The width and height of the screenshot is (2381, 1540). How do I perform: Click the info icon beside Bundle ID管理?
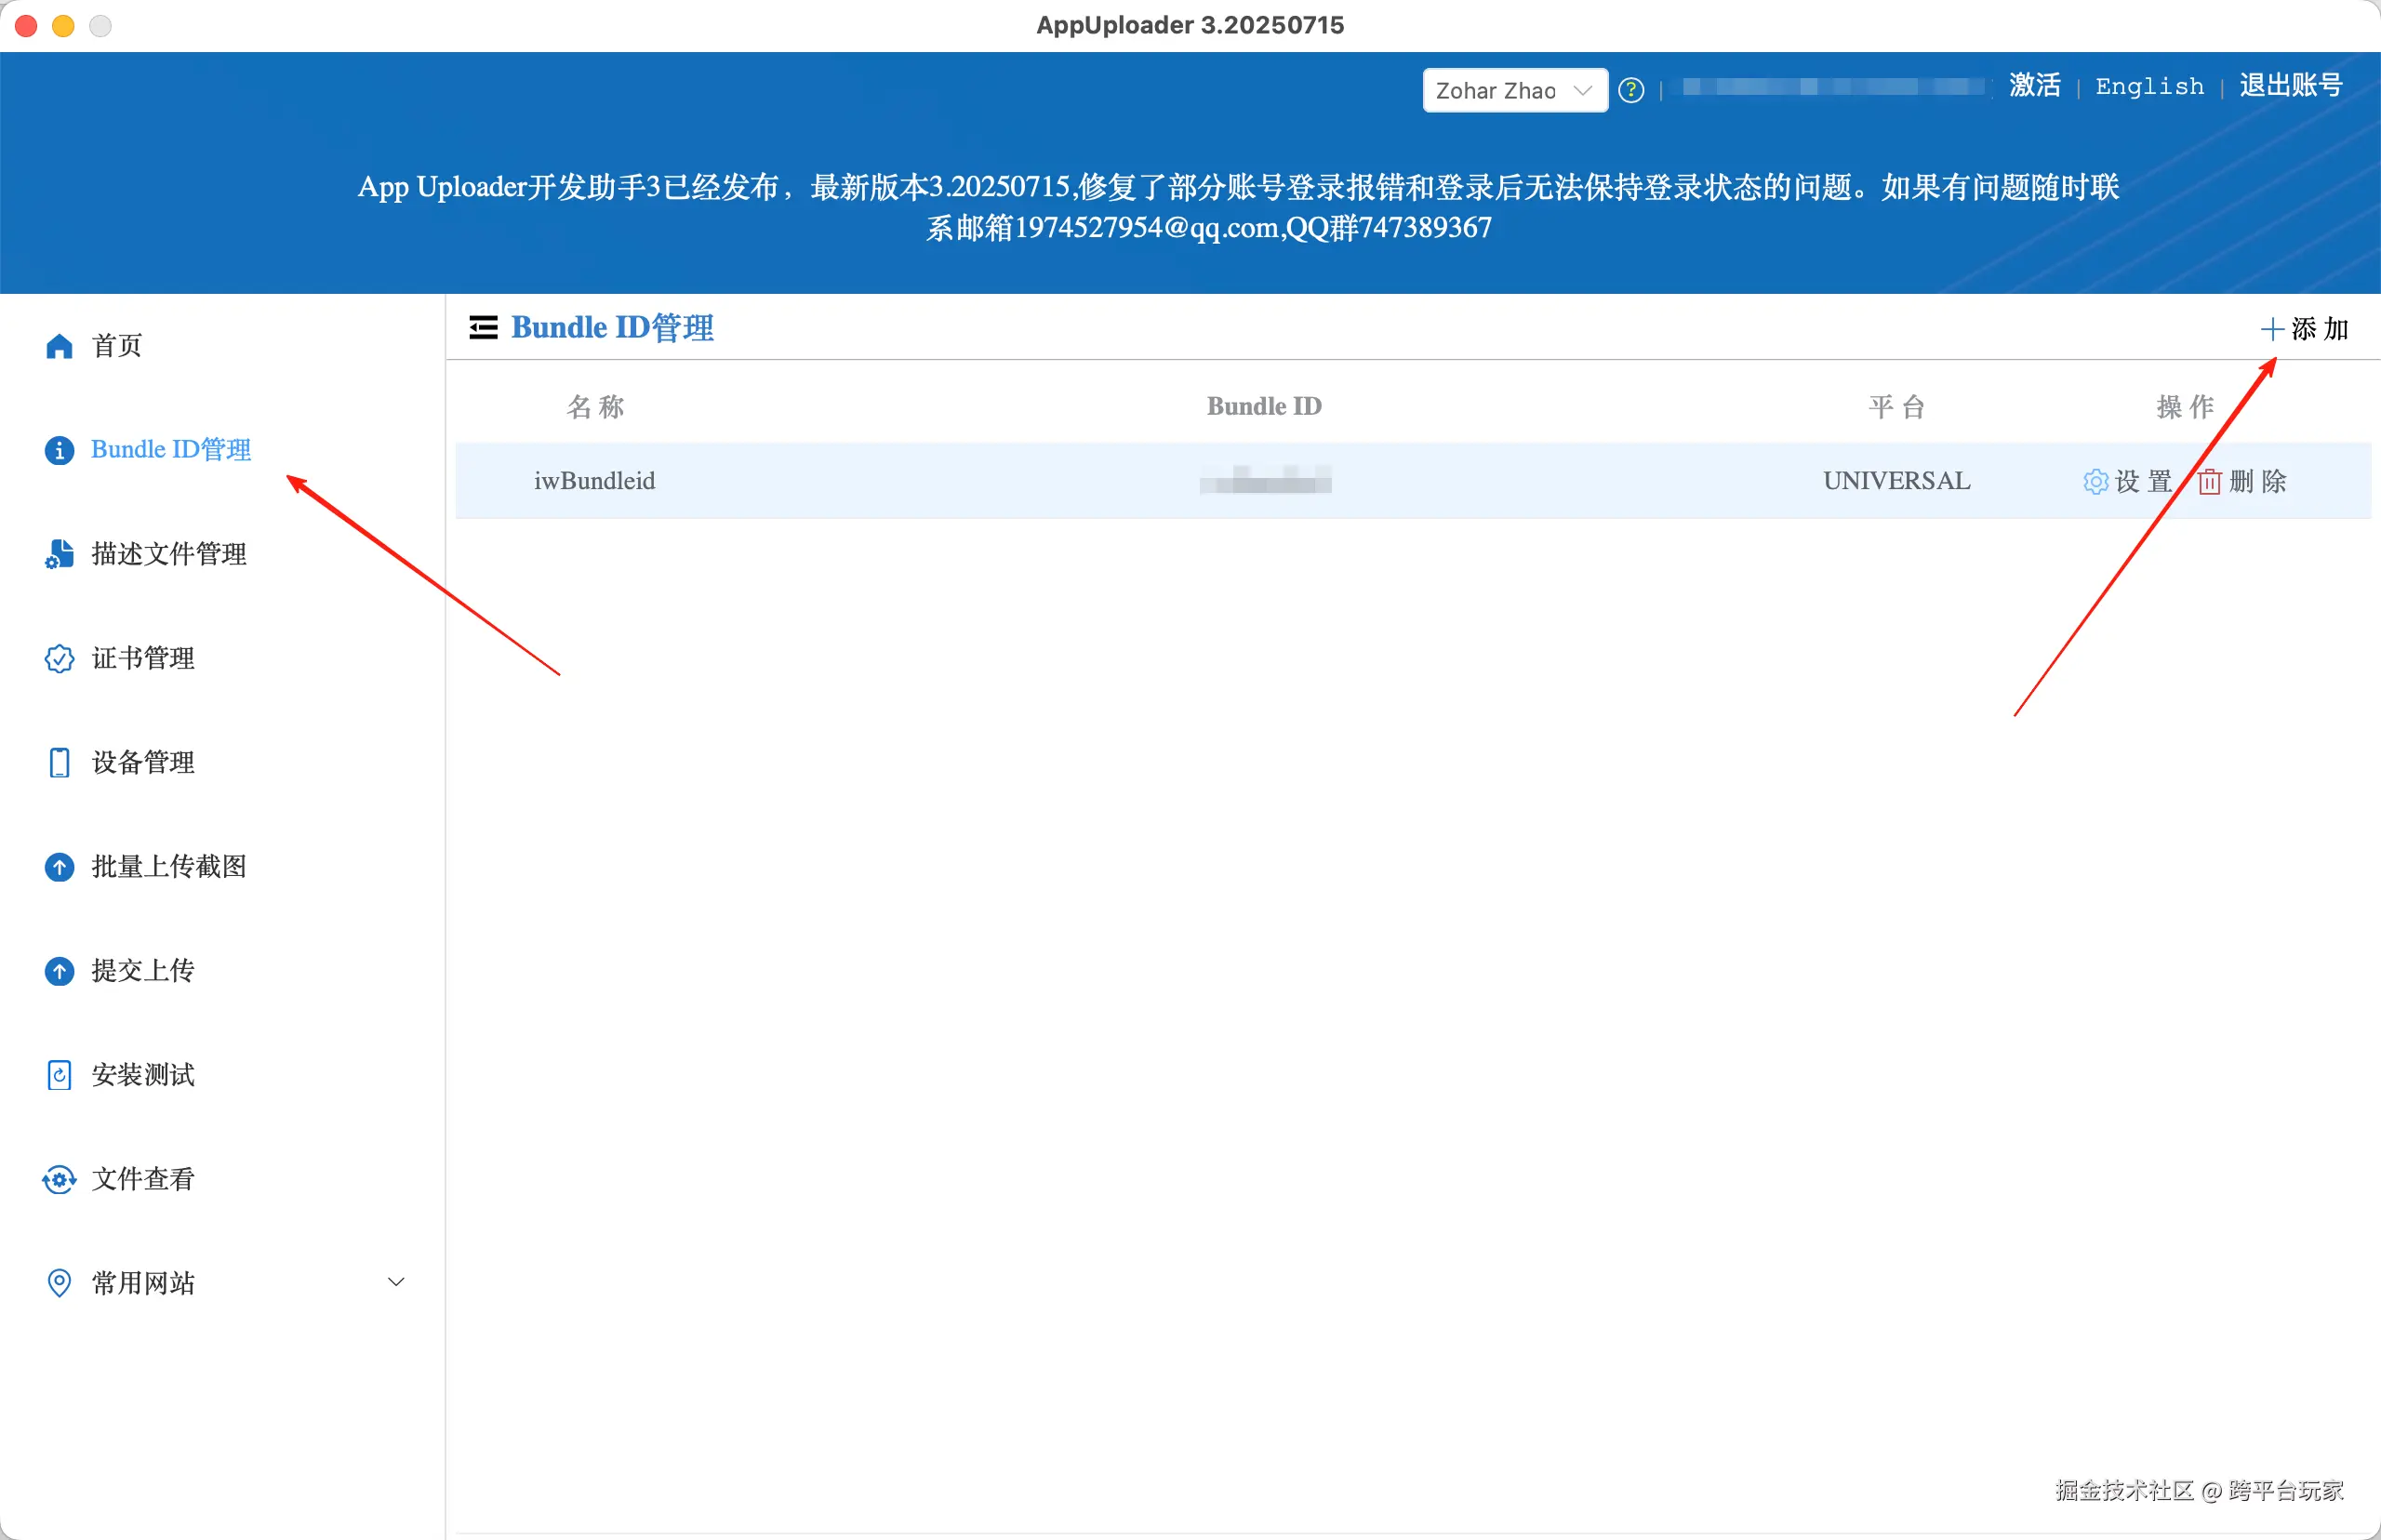pos(59,450)
